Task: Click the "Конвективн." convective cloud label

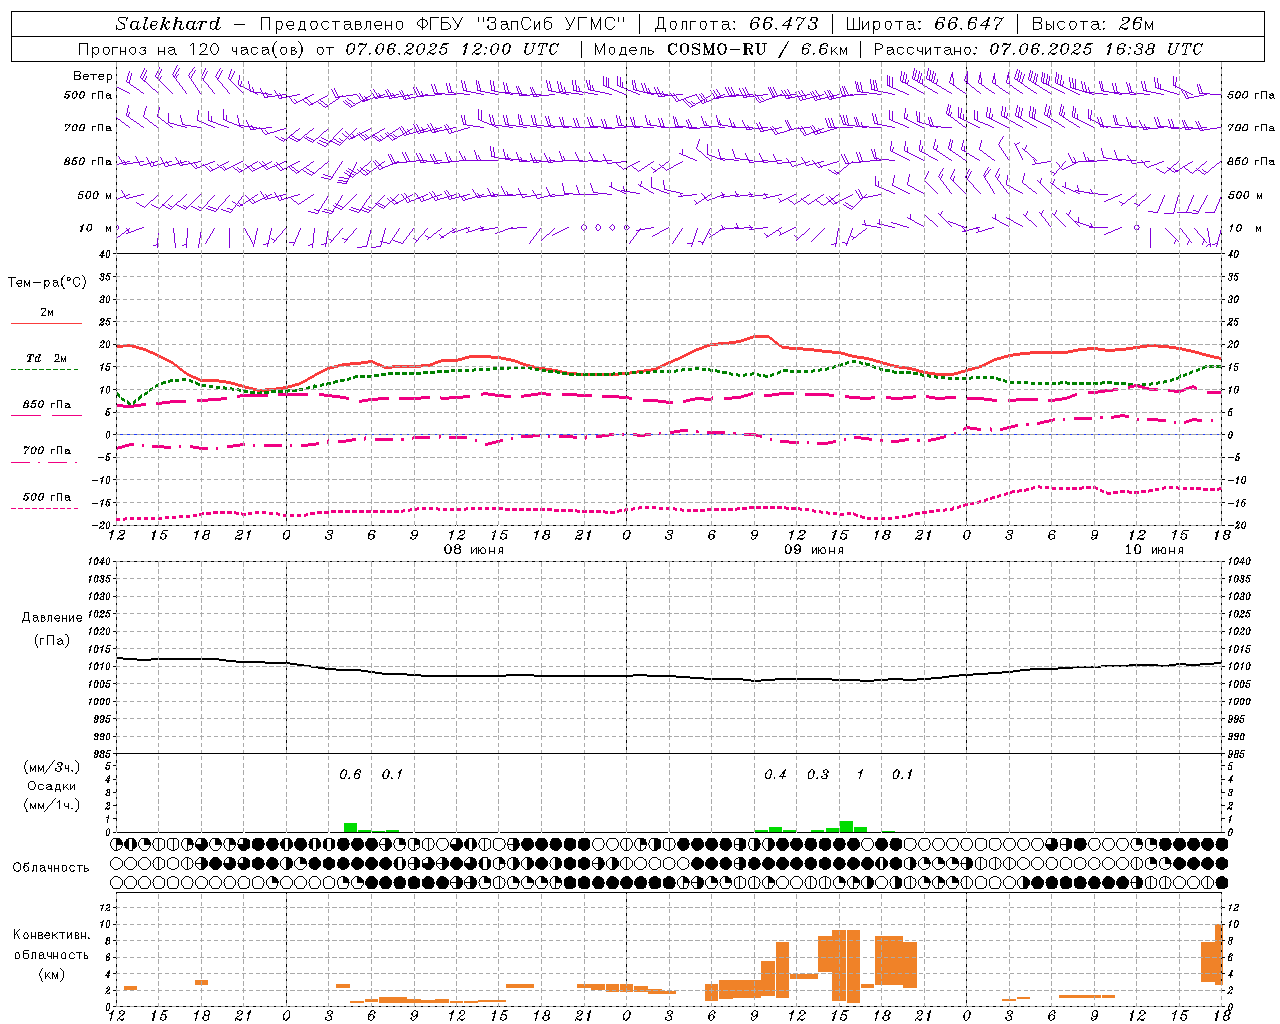Action: coord(52,935)
